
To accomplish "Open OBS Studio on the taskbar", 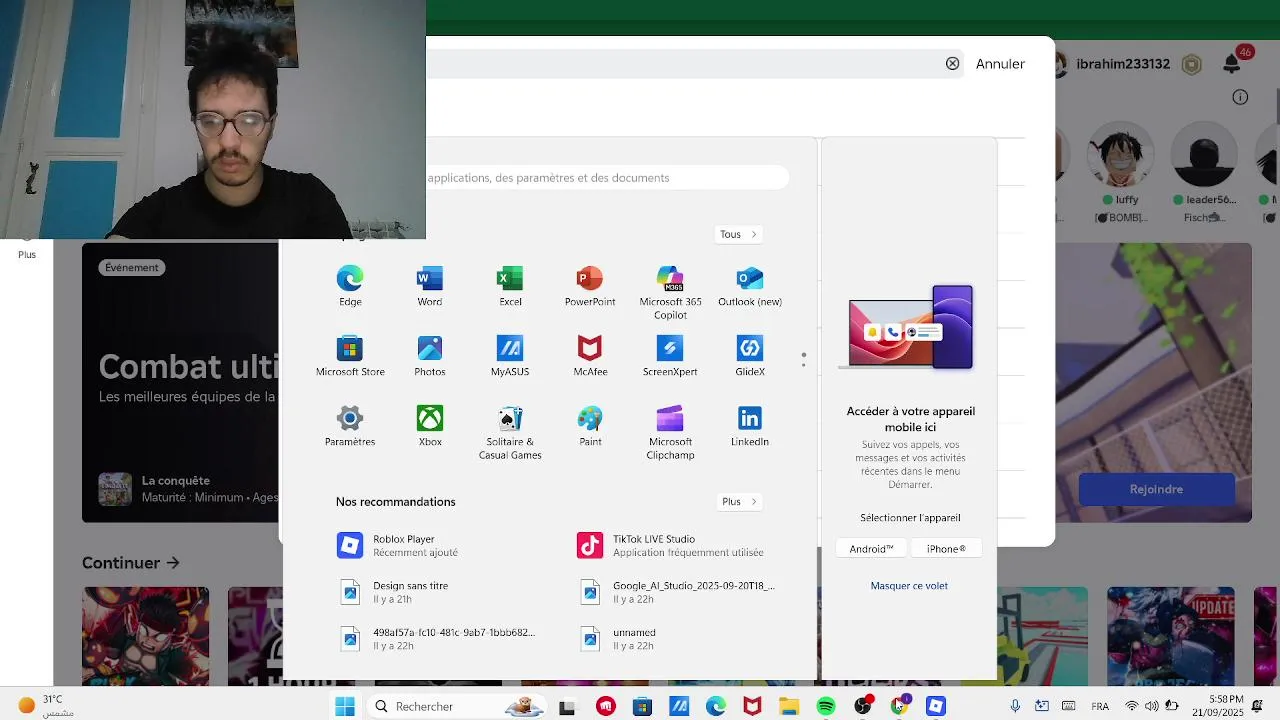I will [863, 706].
